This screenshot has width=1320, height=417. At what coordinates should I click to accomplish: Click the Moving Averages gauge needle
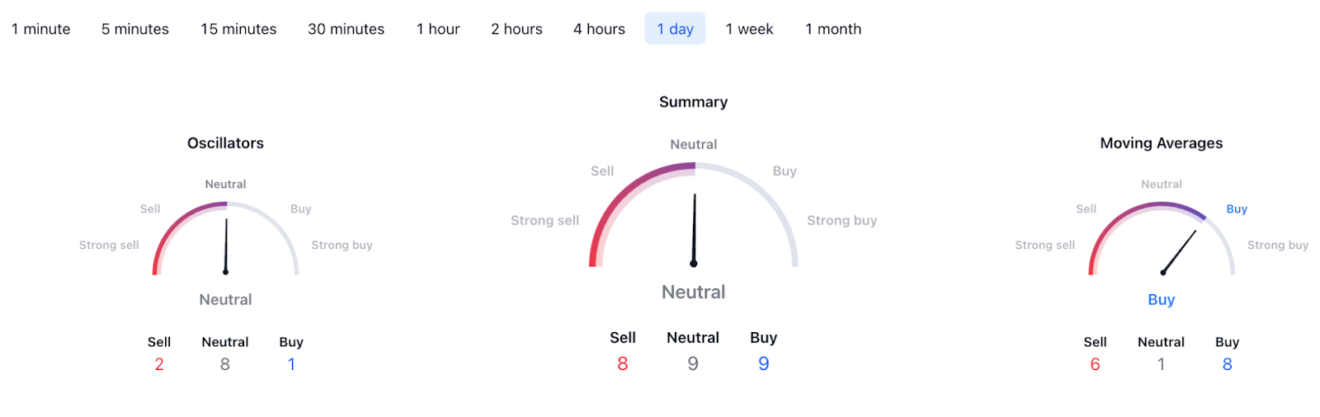1179,252
